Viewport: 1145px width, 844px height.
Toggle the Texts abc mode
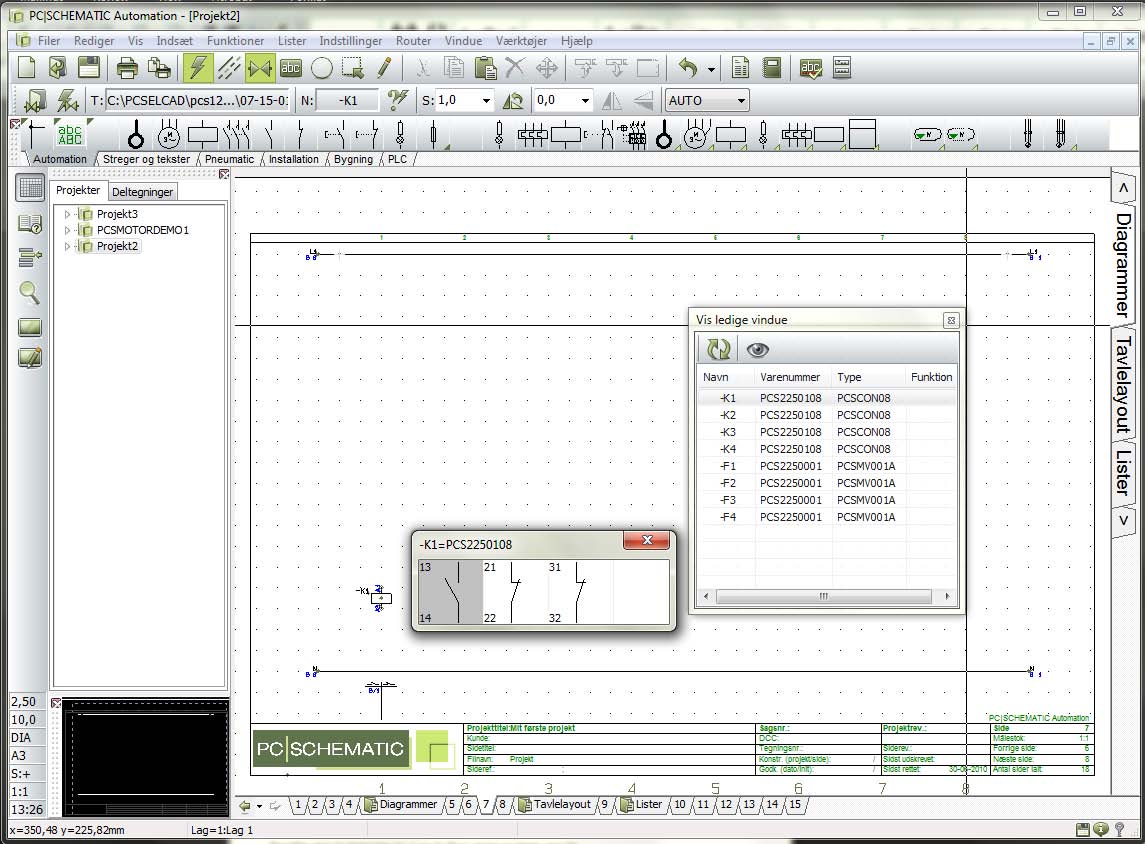pyautogui.click(x=291, y=68)
